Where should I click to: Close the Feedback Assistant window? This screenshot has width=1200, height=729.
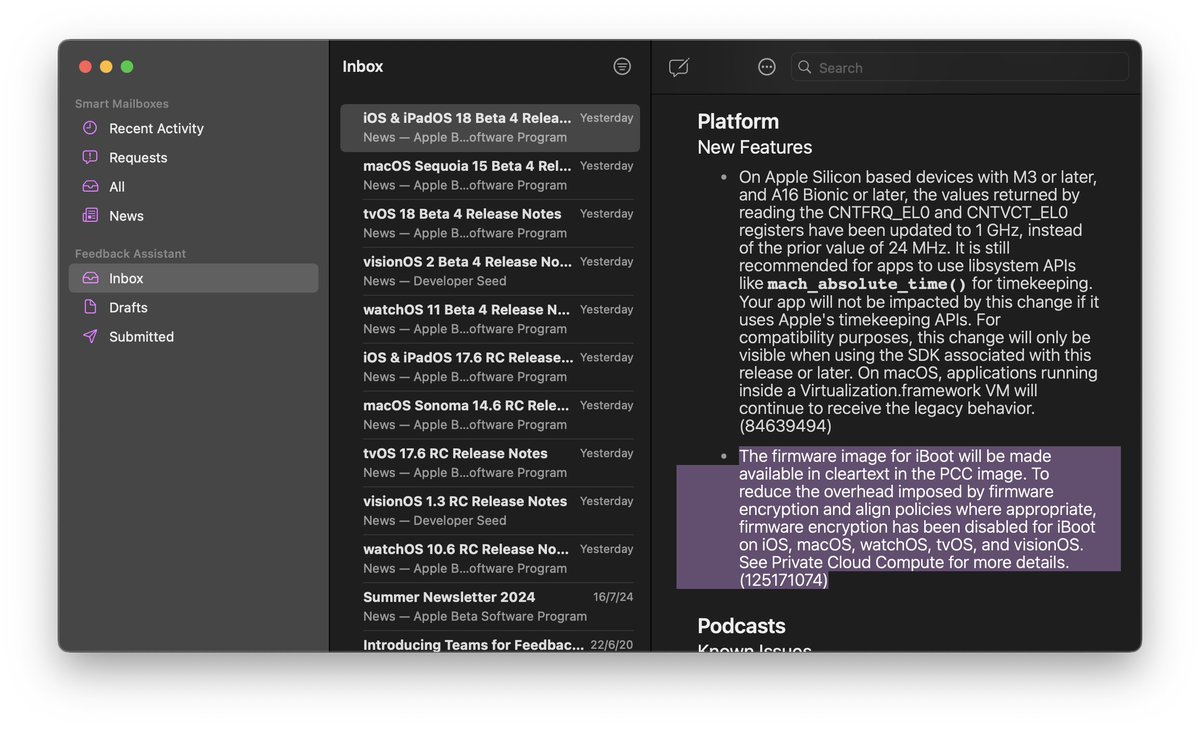pyautogui.click(x=85, y=67)
